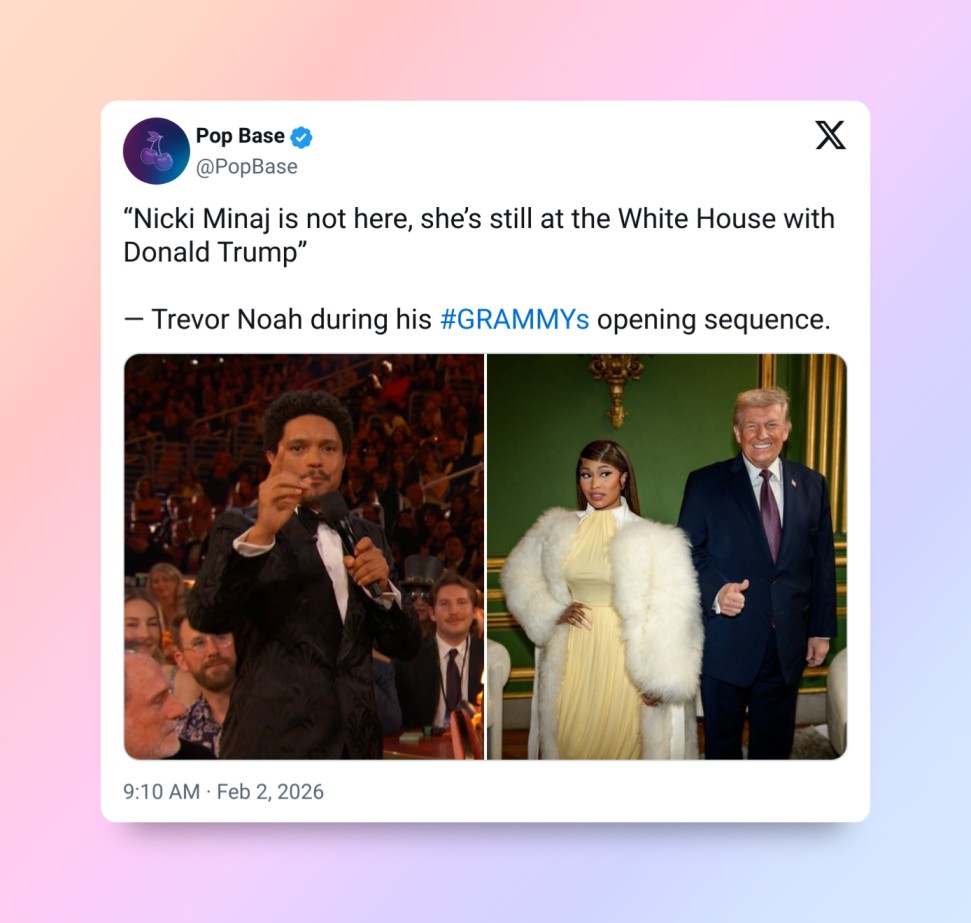Click the thumbs-up hand in the right photo
971x923 pixels.
pos(732,597)
